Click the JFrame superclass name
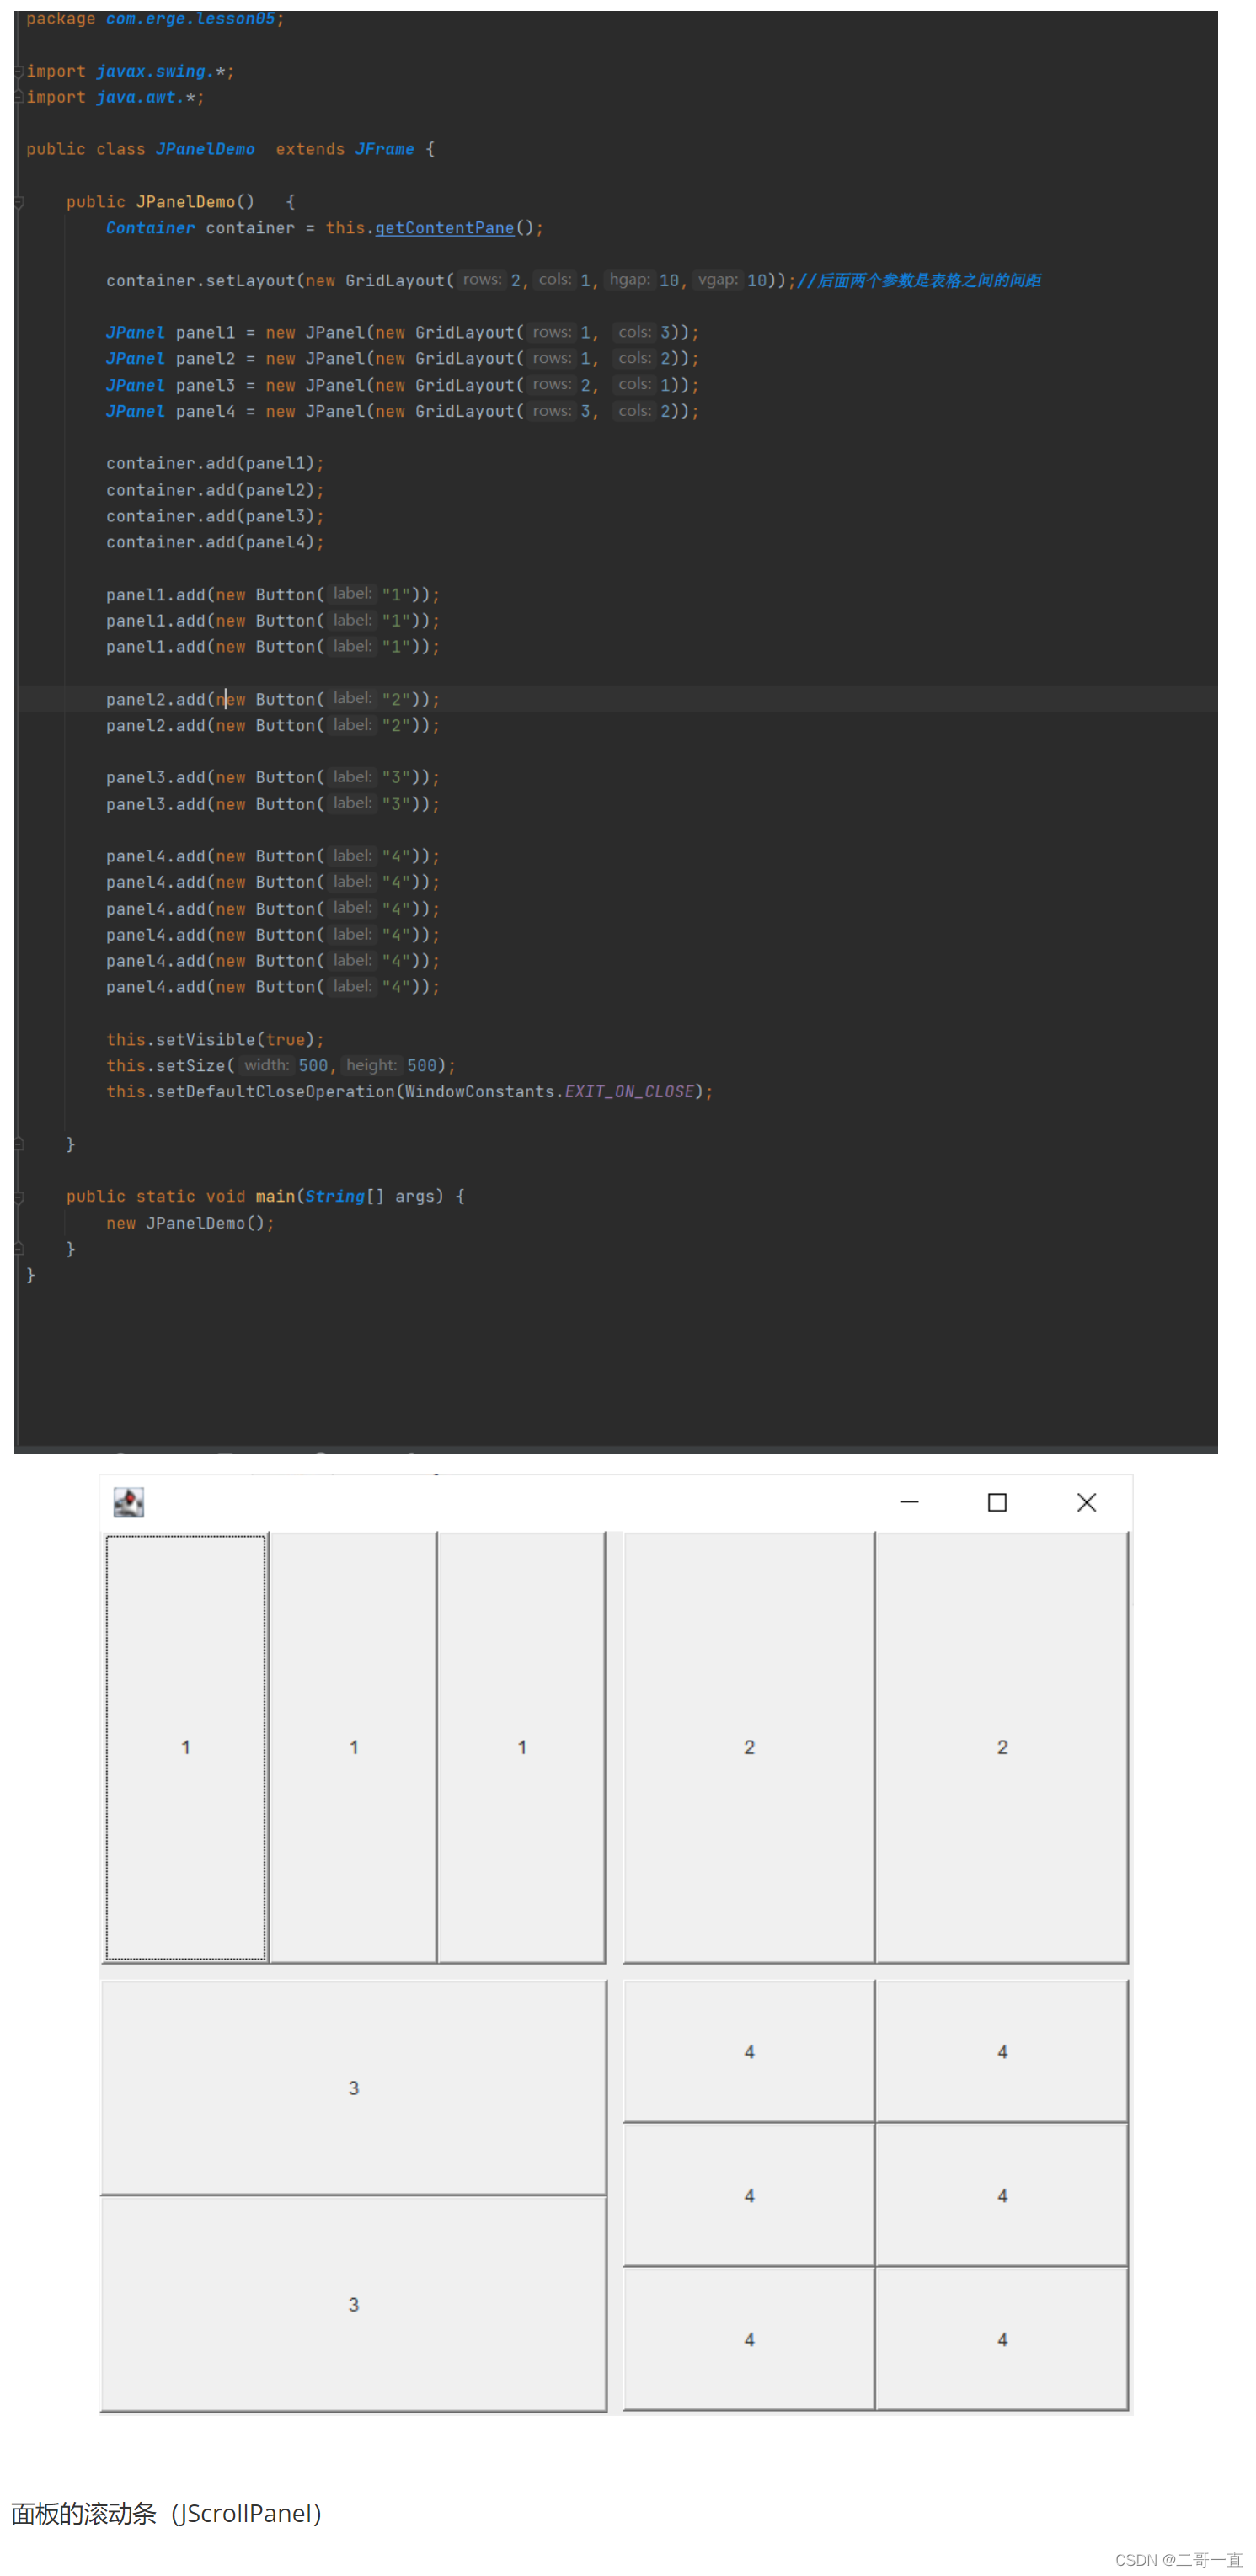 click(384, 149)
